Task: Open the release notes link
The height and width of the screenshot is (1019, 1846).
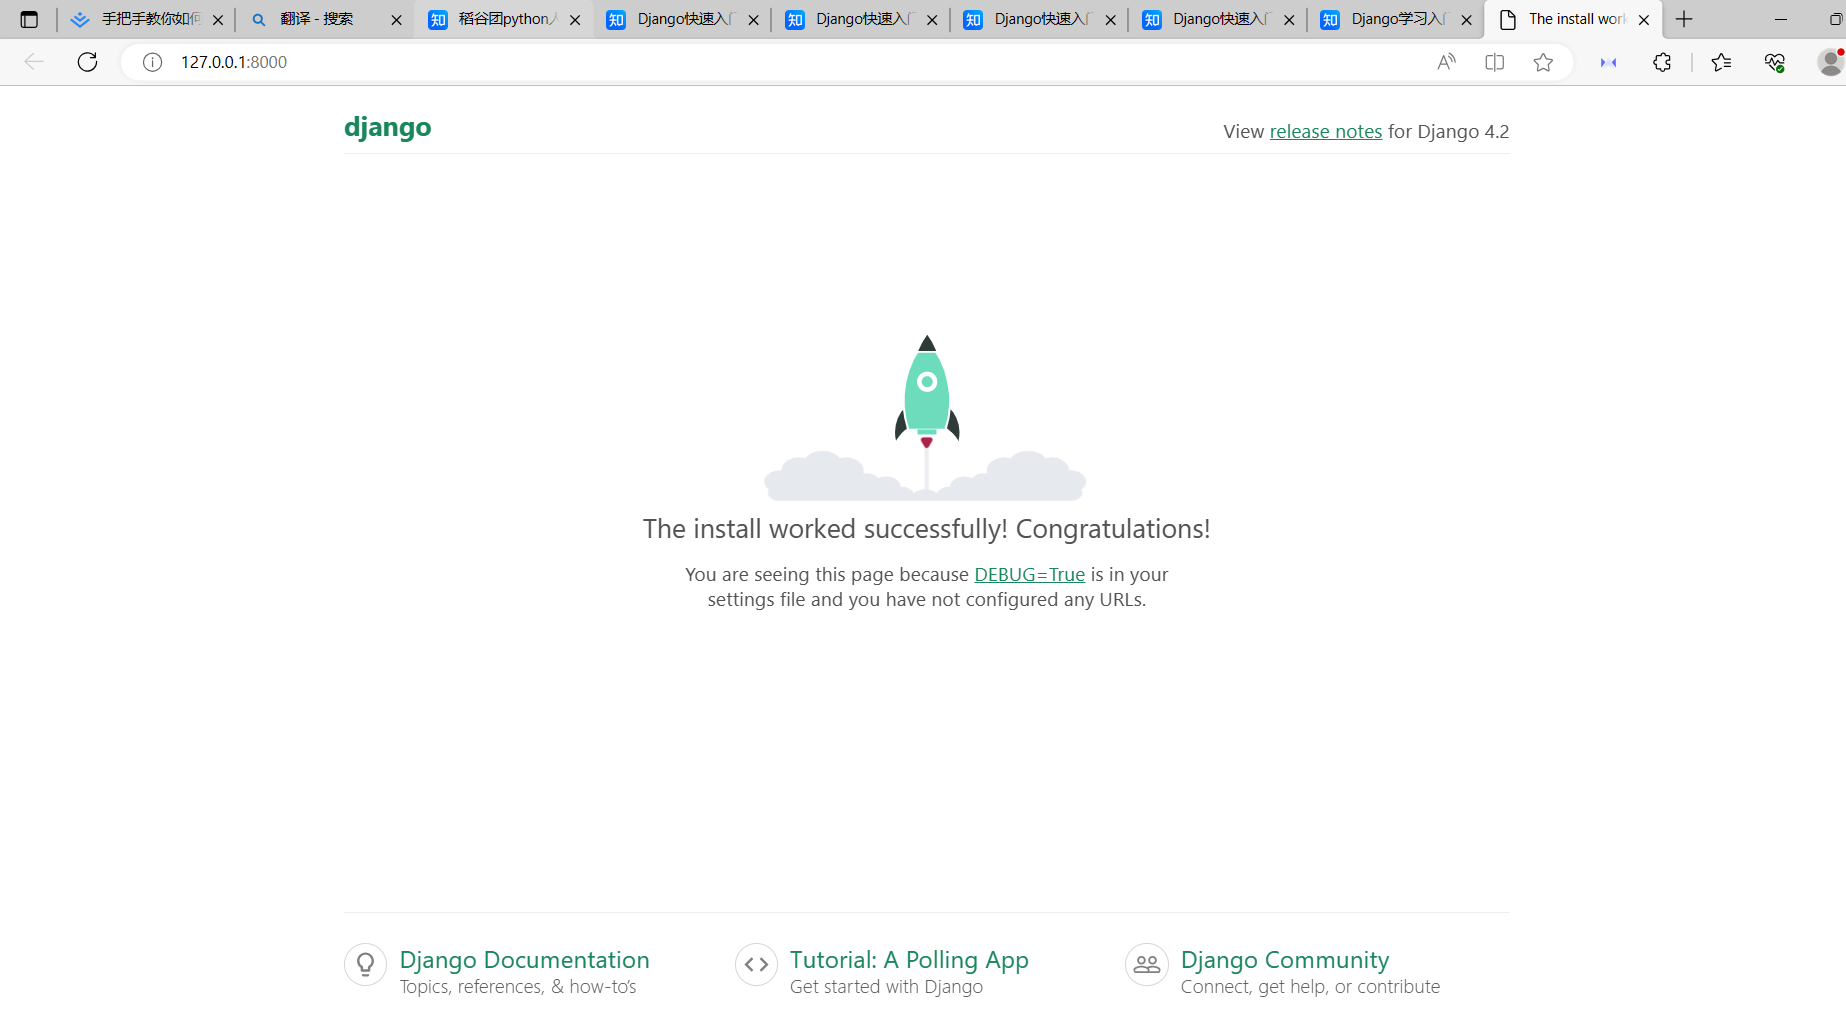Action: click(x=1326, y=132)
